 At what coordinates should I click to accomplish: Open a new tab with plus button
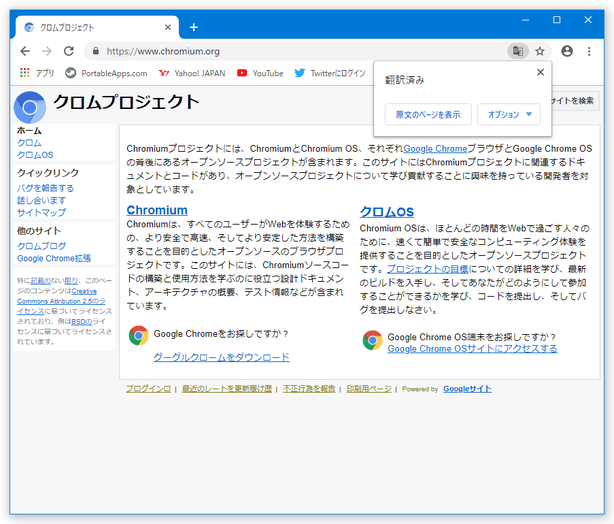click(193, 27)
